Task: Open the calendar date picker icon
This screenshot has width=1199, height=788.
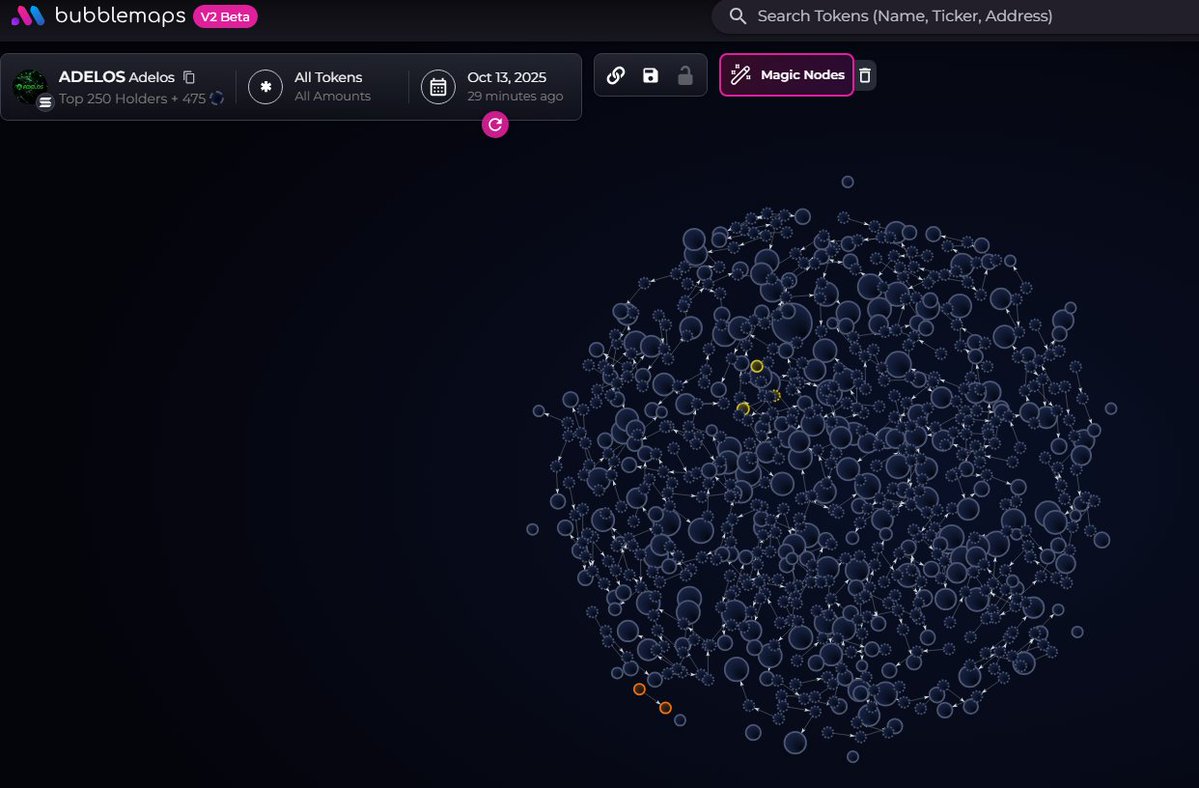Action: pos(438,87)
